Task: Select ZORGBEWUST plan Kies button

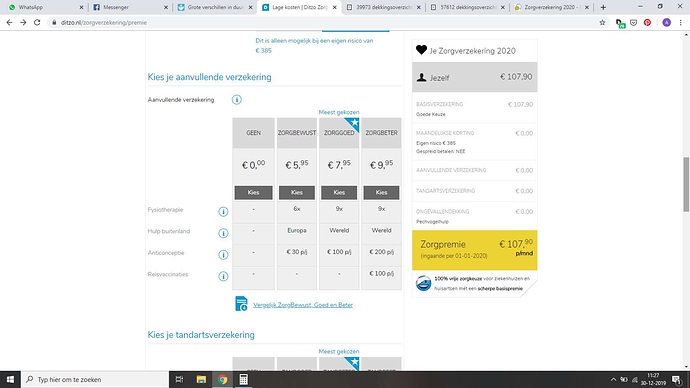Action: point(297,193)
